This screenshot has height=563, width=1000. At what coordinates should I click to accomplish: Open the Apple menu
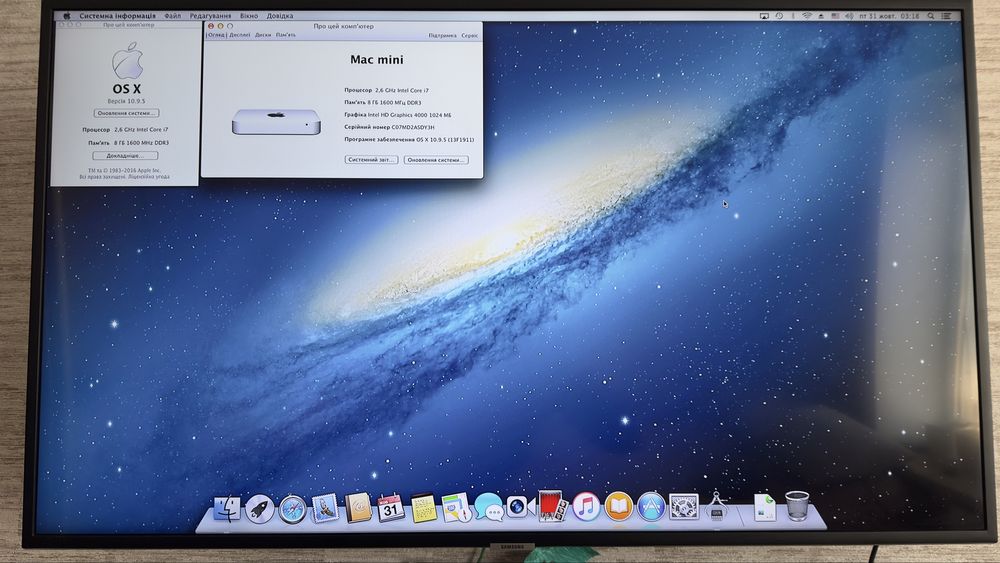pos(67,16)
